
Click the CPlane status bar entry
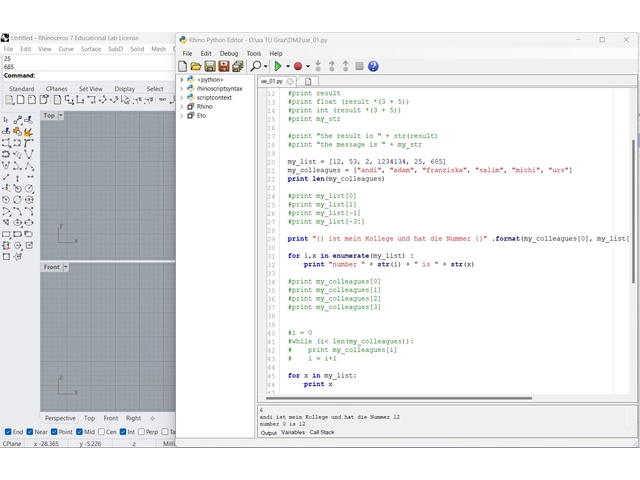click(12, 444)
